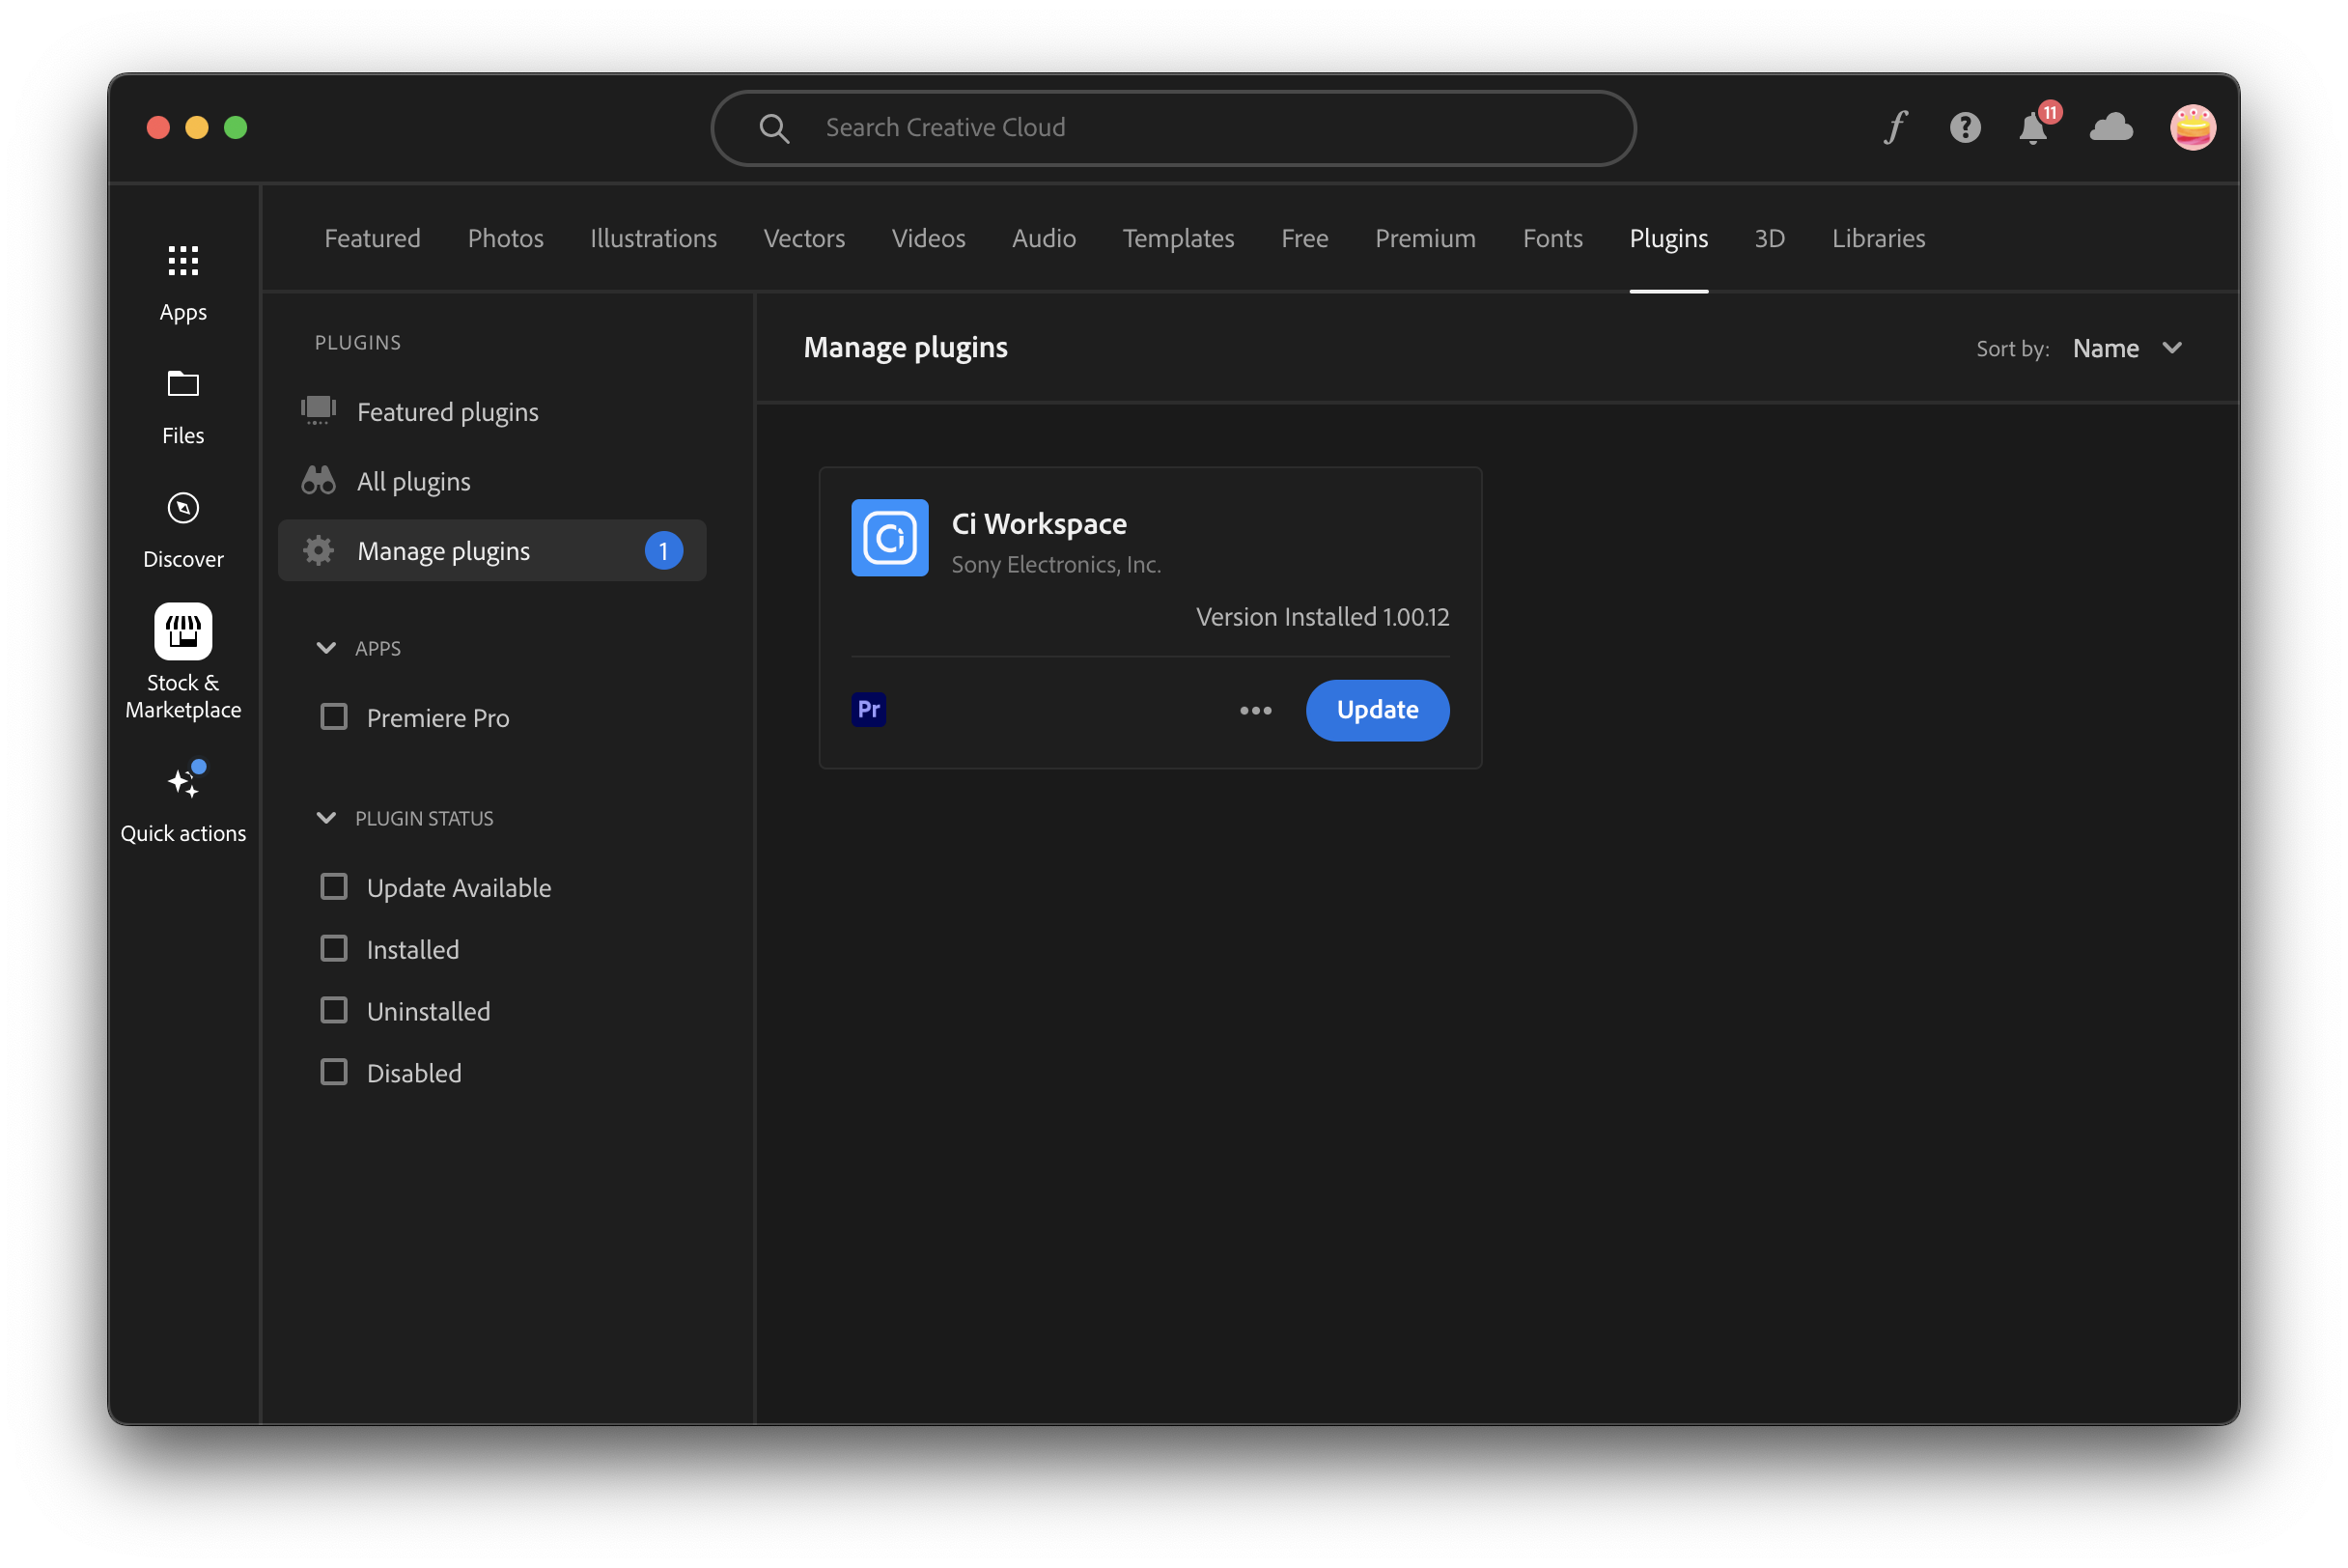The width and height of the screenshot is (2348, 1568).
Task: Open Creative Cloud fonts panel
Action: click(x=1895, y=127)
